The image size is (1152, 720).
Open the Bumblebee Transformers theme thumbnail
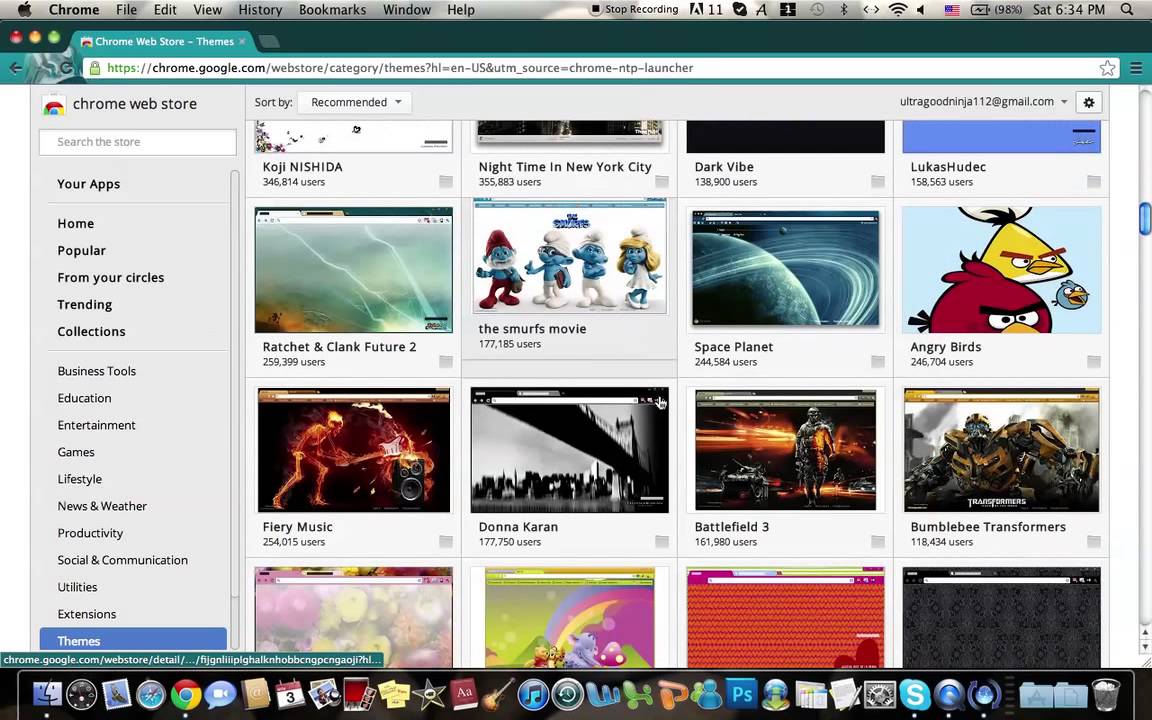(1001, 450)
